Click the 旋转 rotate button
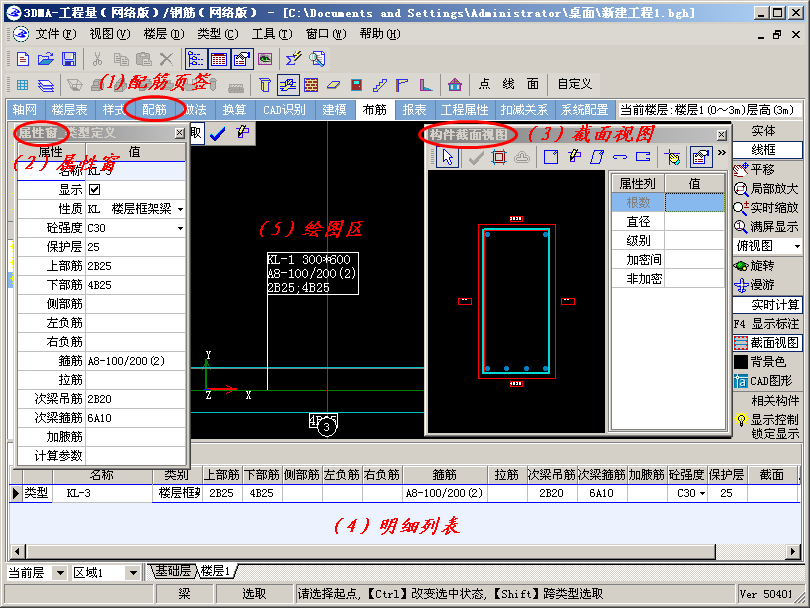The image size is (810, 608). (x=755, y=266)
